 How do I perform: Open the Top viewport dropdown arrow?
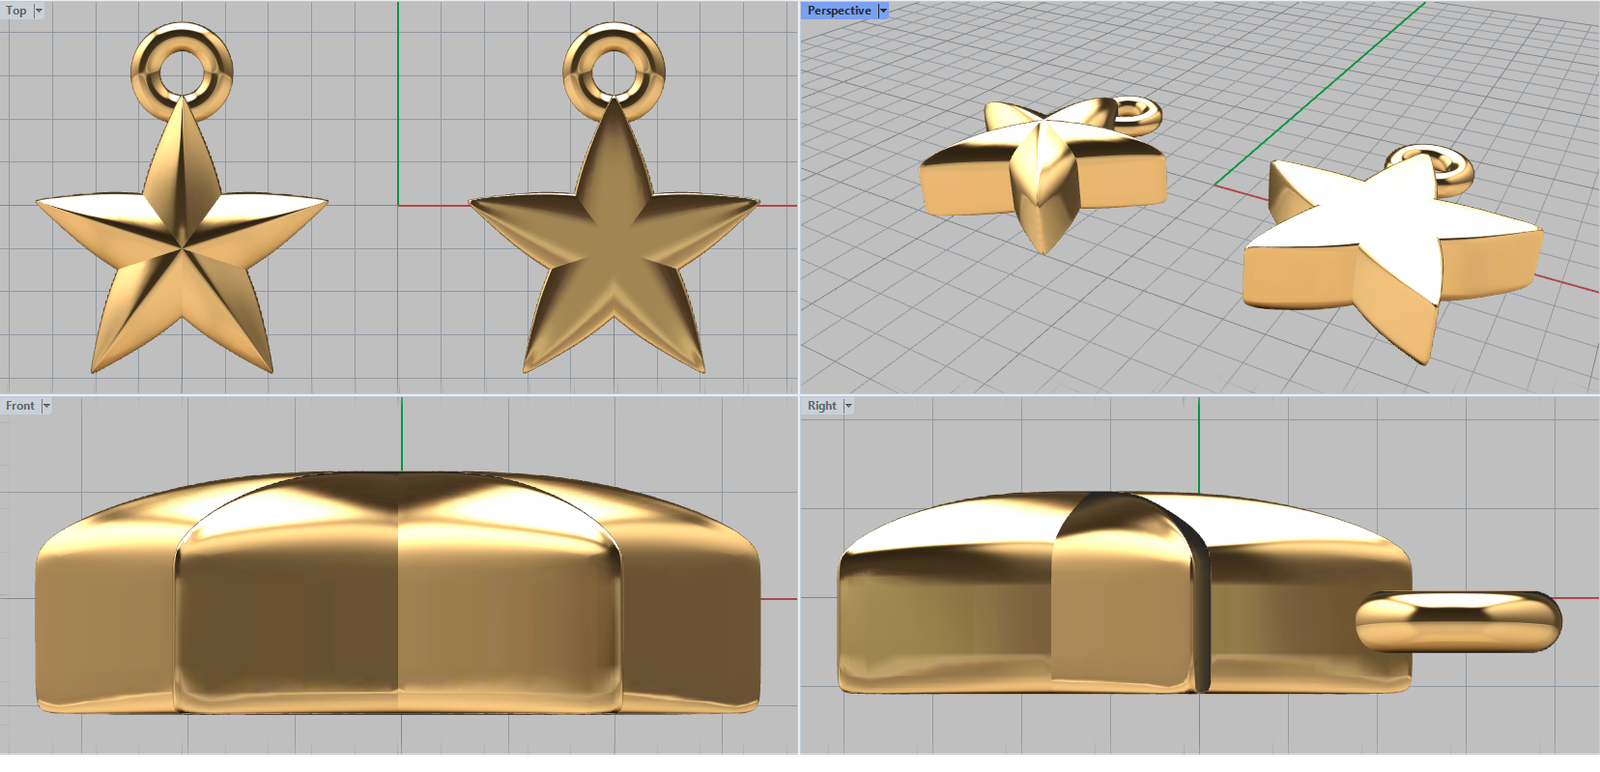(x=39, y=11)
